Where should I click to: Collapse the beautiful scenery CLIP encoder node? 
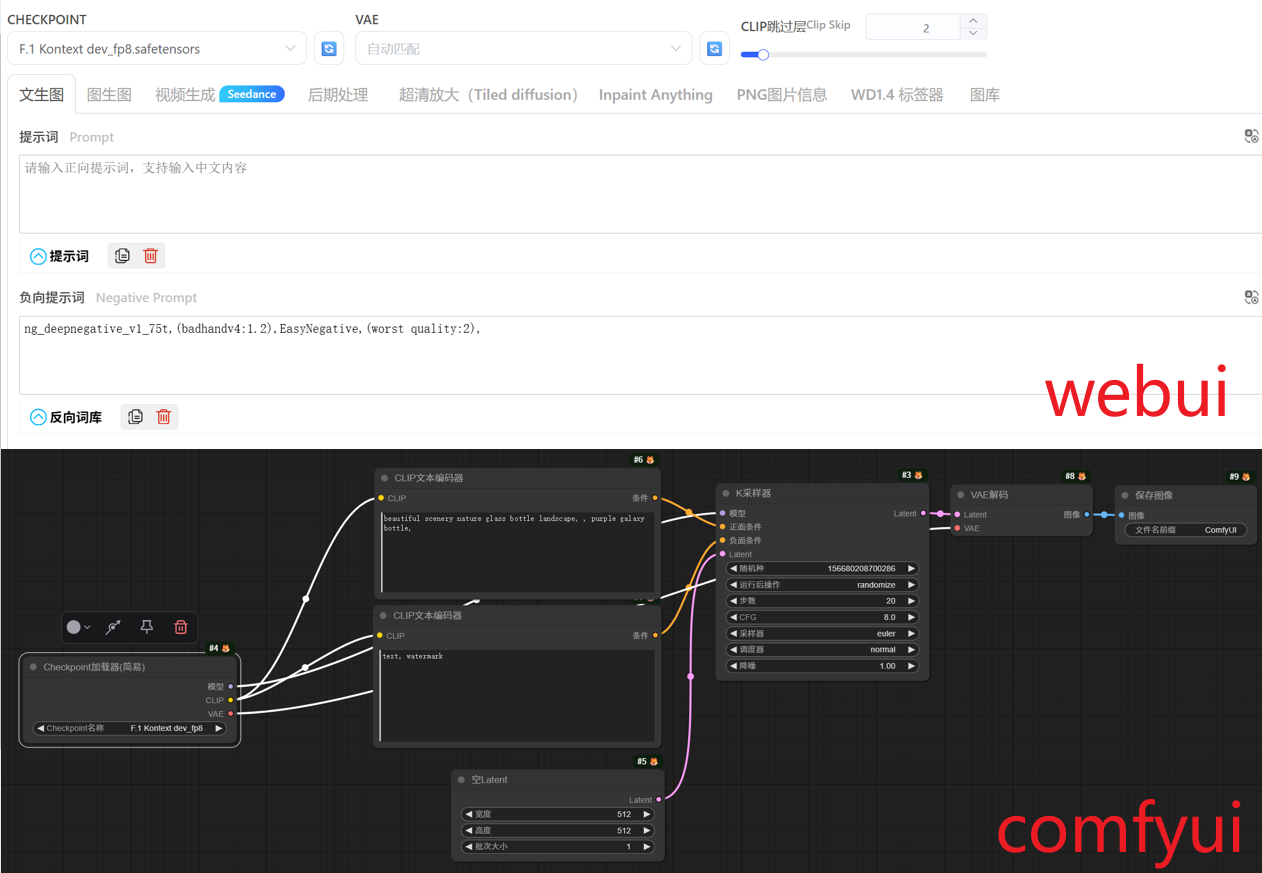(x=384, y=478)
